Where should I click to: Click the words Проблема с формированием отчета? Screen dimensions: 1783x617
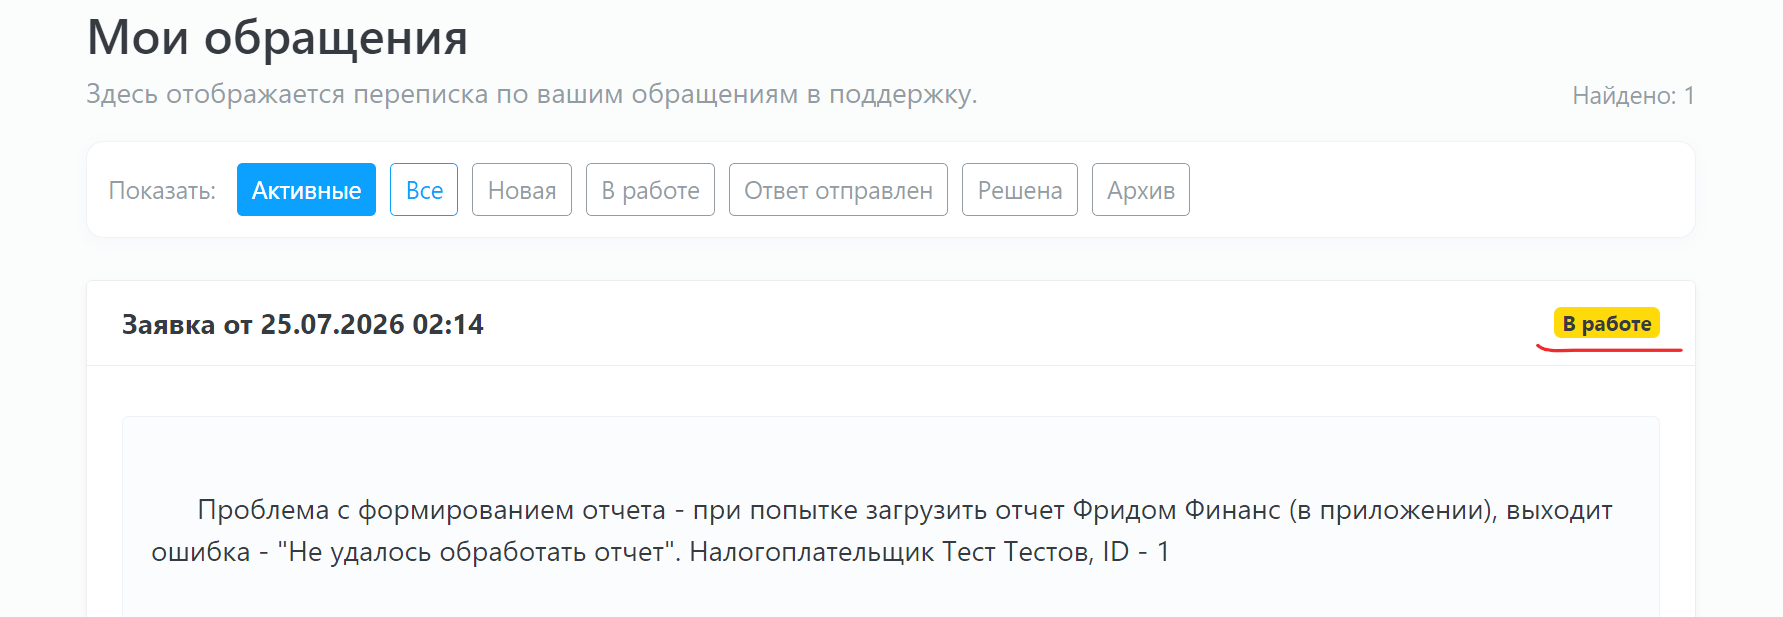431,510
